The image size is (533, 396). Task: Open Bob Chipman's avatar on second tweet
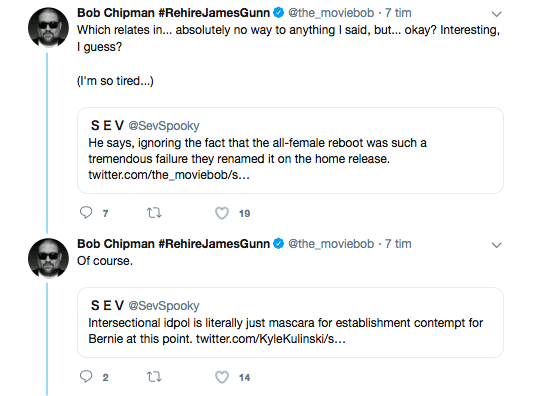point(48,258)
